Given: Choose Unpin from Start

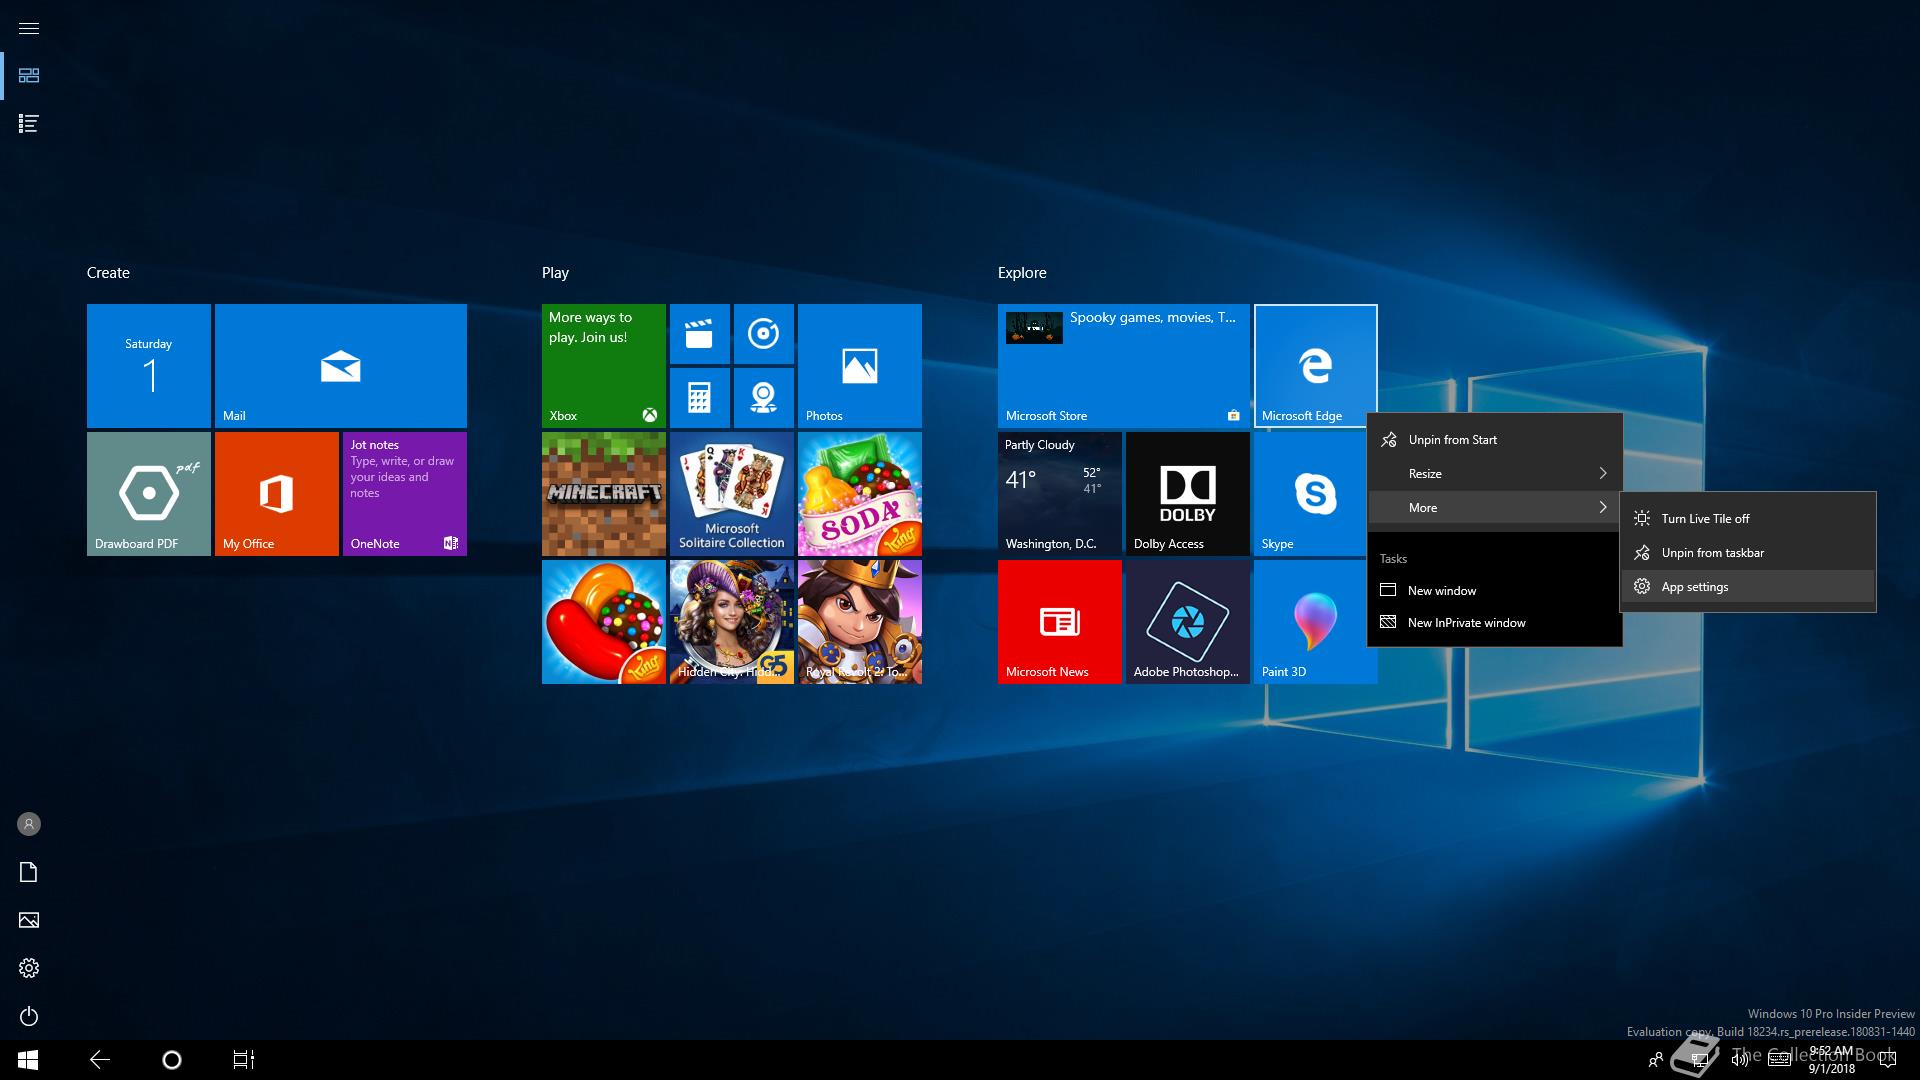Looking at the screenshot, I should 1494,440.
